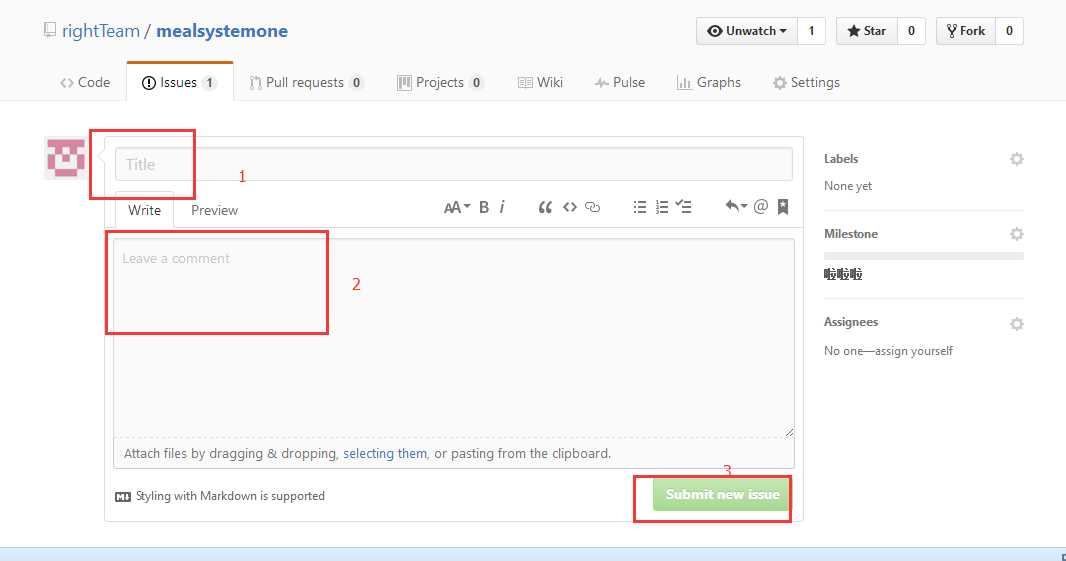Insert a quote block
Image resolution: width=1066 pixels, height=561 pixels.
[x=545, y=207]
